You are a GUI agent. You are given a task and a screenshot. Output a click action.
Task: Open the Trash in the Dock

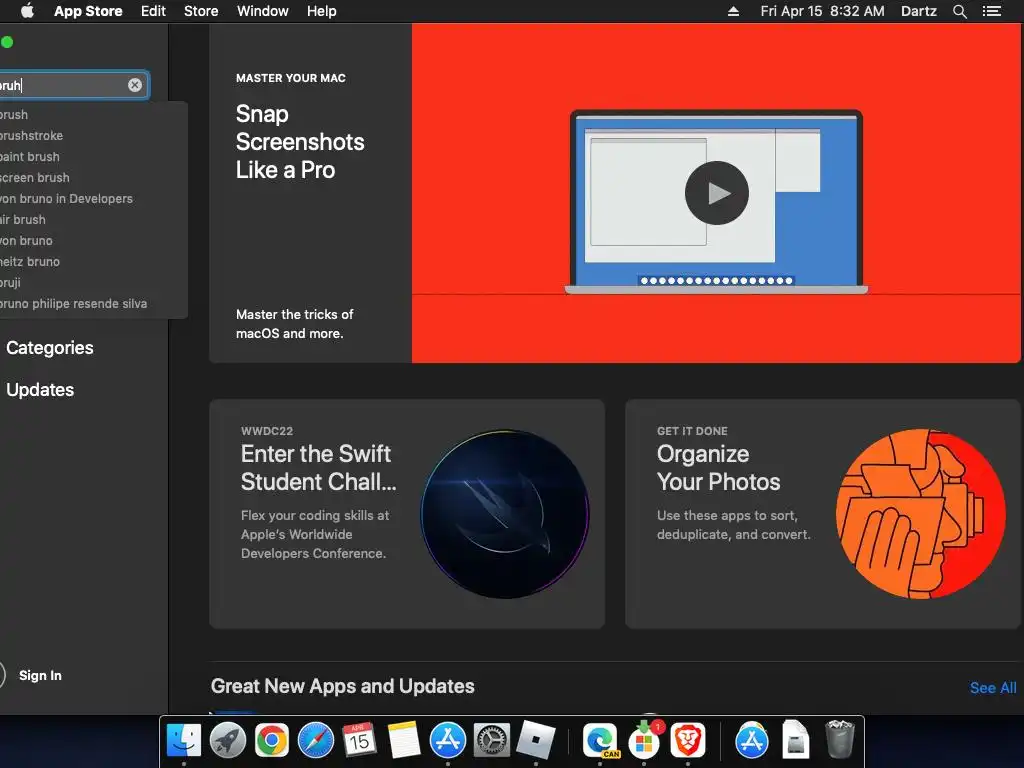pos(839,740)
